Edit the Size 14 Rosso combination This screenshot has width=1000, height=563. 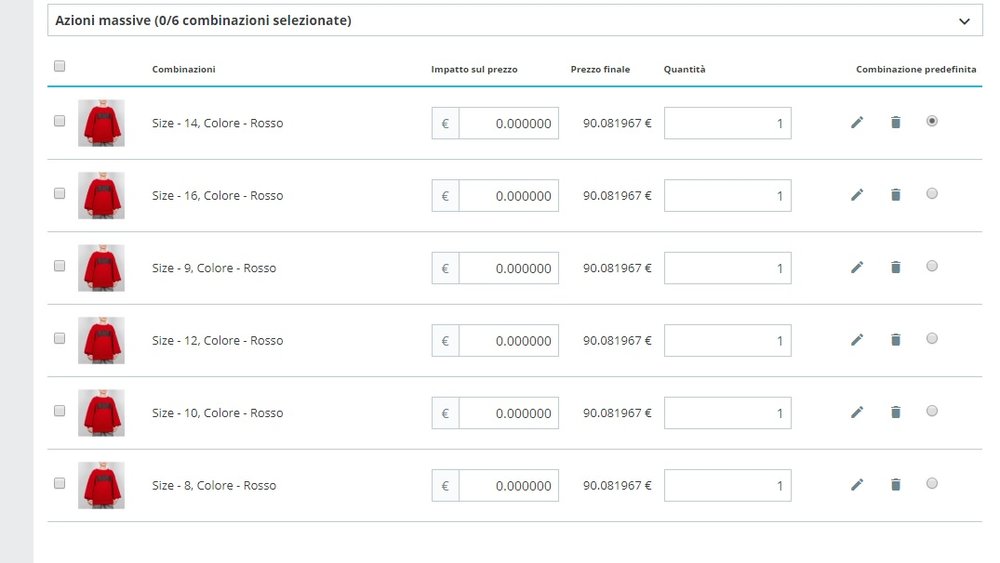[x=856, y=122]
